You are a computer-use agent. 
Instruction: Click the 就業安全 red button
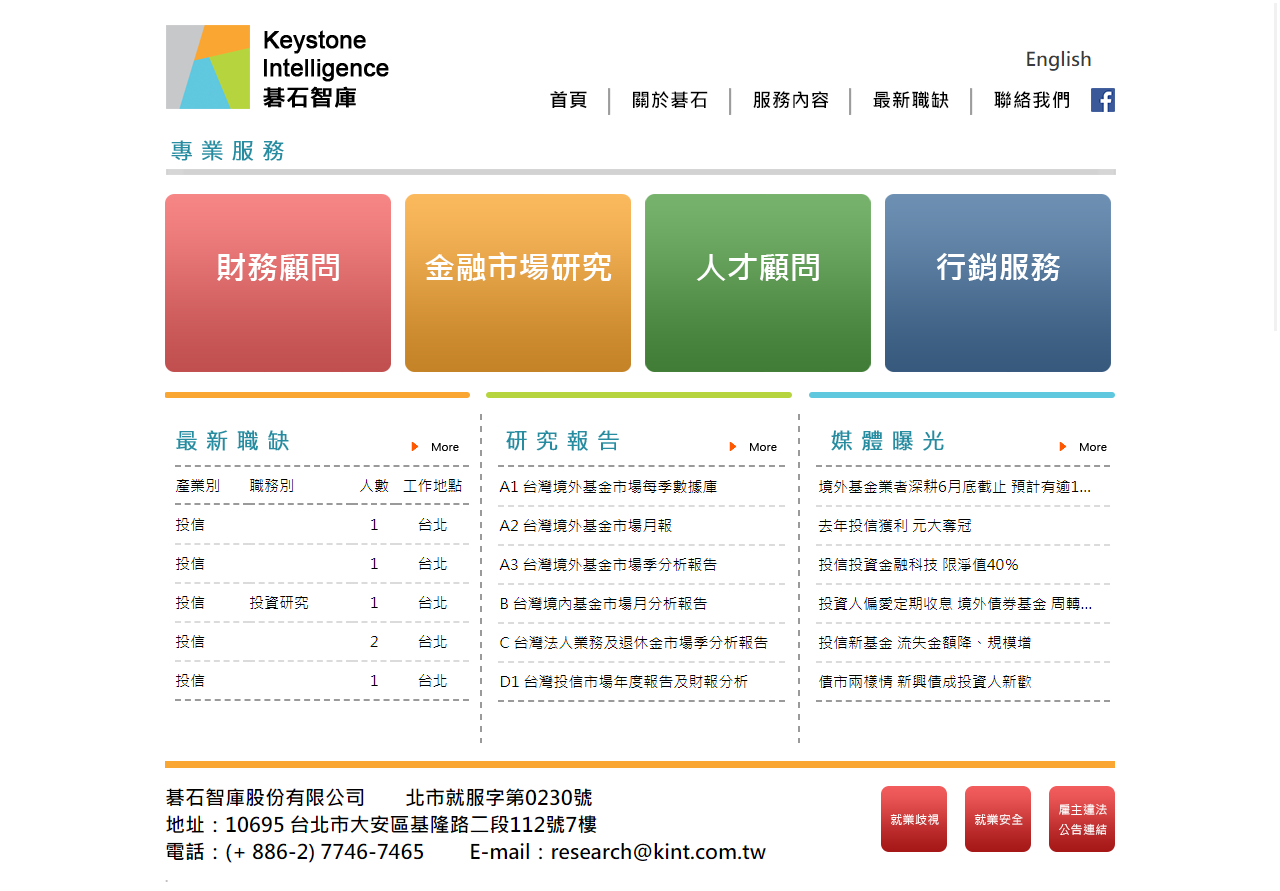pos(998,819)
